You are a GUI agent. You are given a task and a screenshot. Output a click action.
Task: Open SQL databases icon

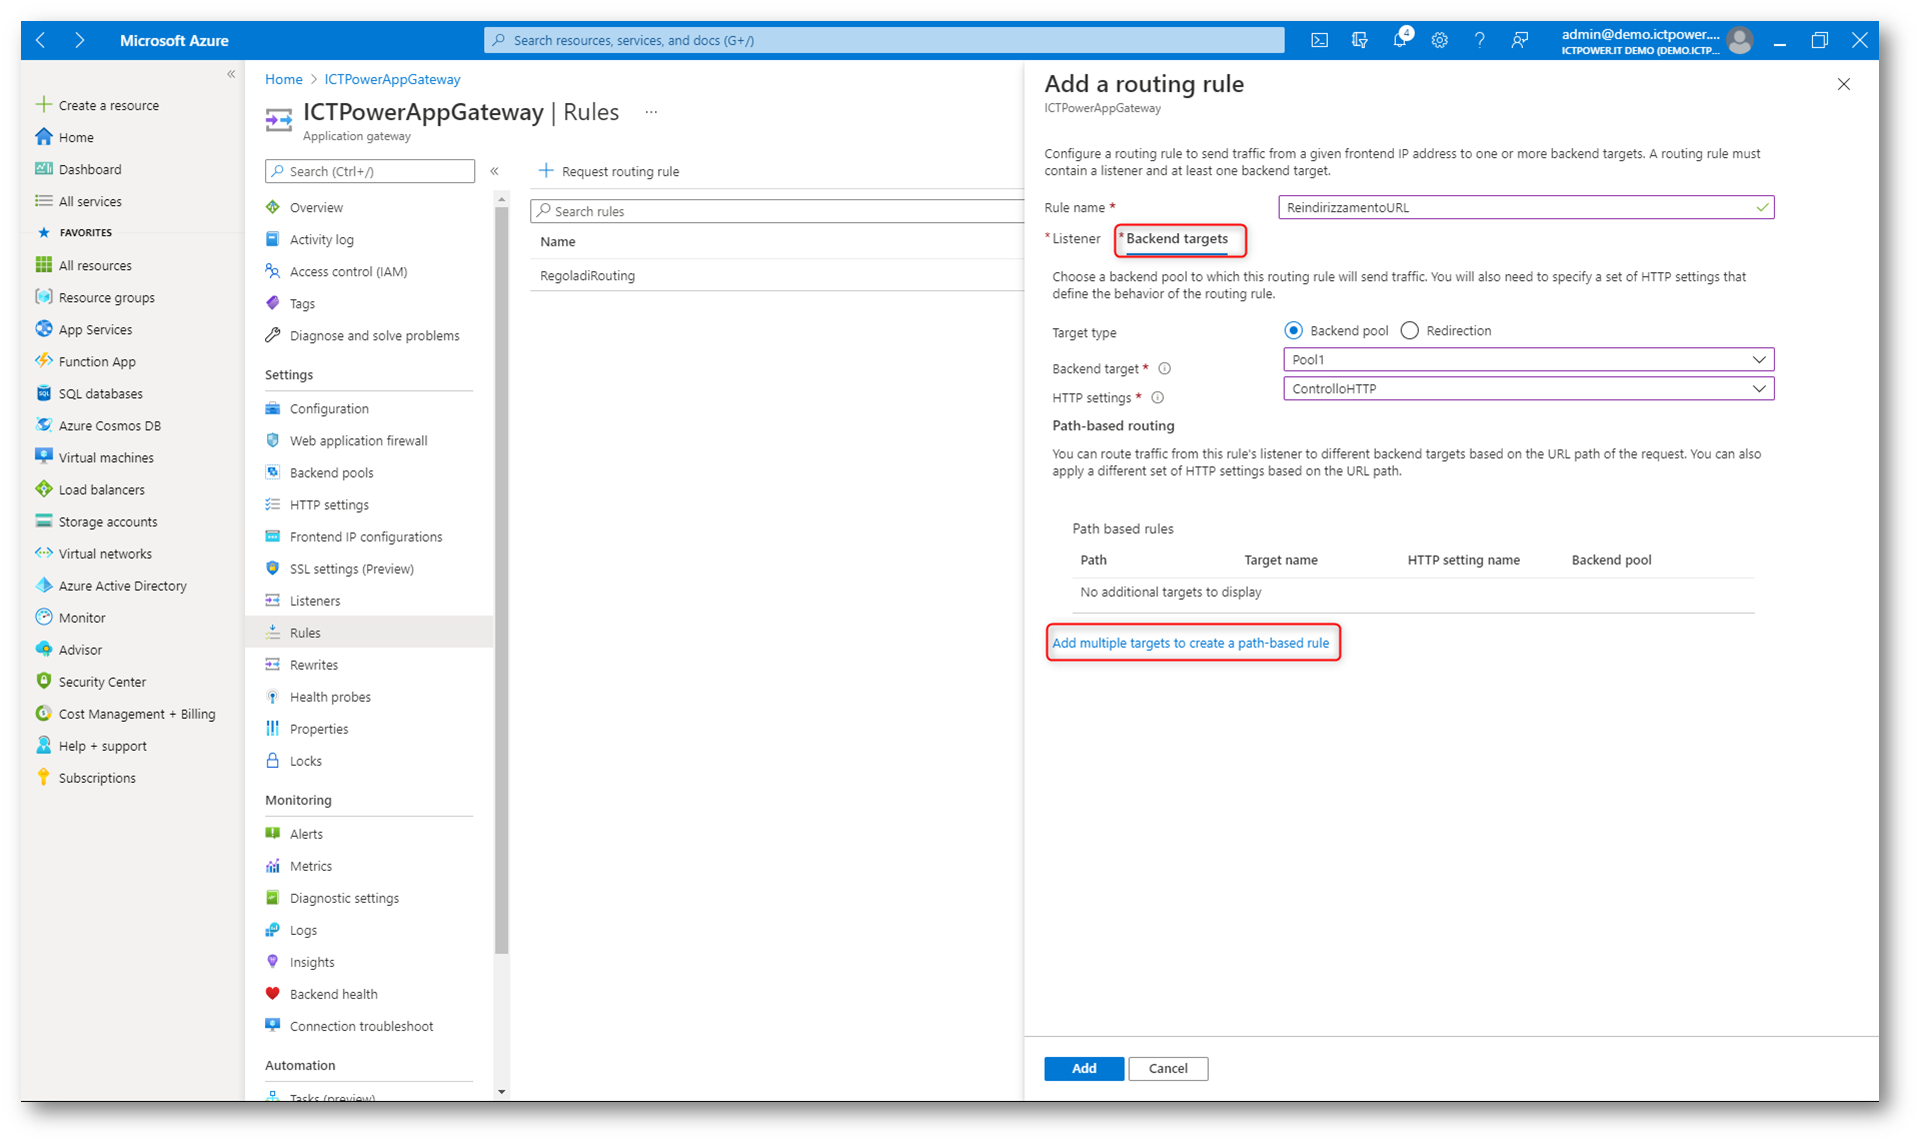pyautogui.click(x=43, y=393)
